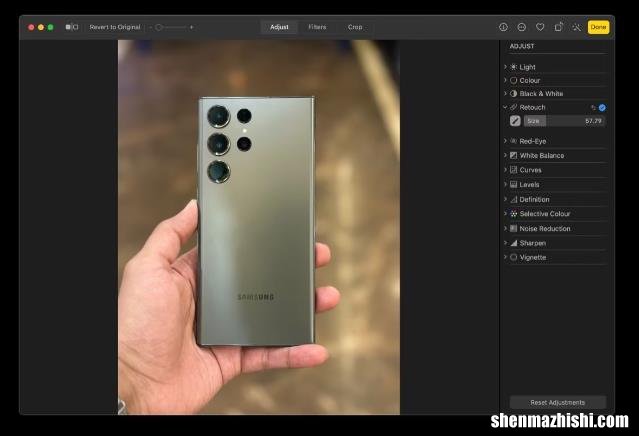Click the compare before/after view icon
This screenshot has width=639, height=436.
(x=72, y=27)
